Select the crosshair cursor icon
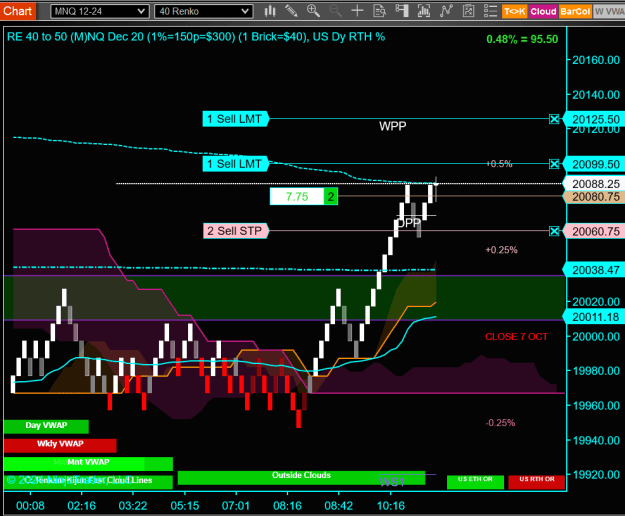 (x=357, y=11)
